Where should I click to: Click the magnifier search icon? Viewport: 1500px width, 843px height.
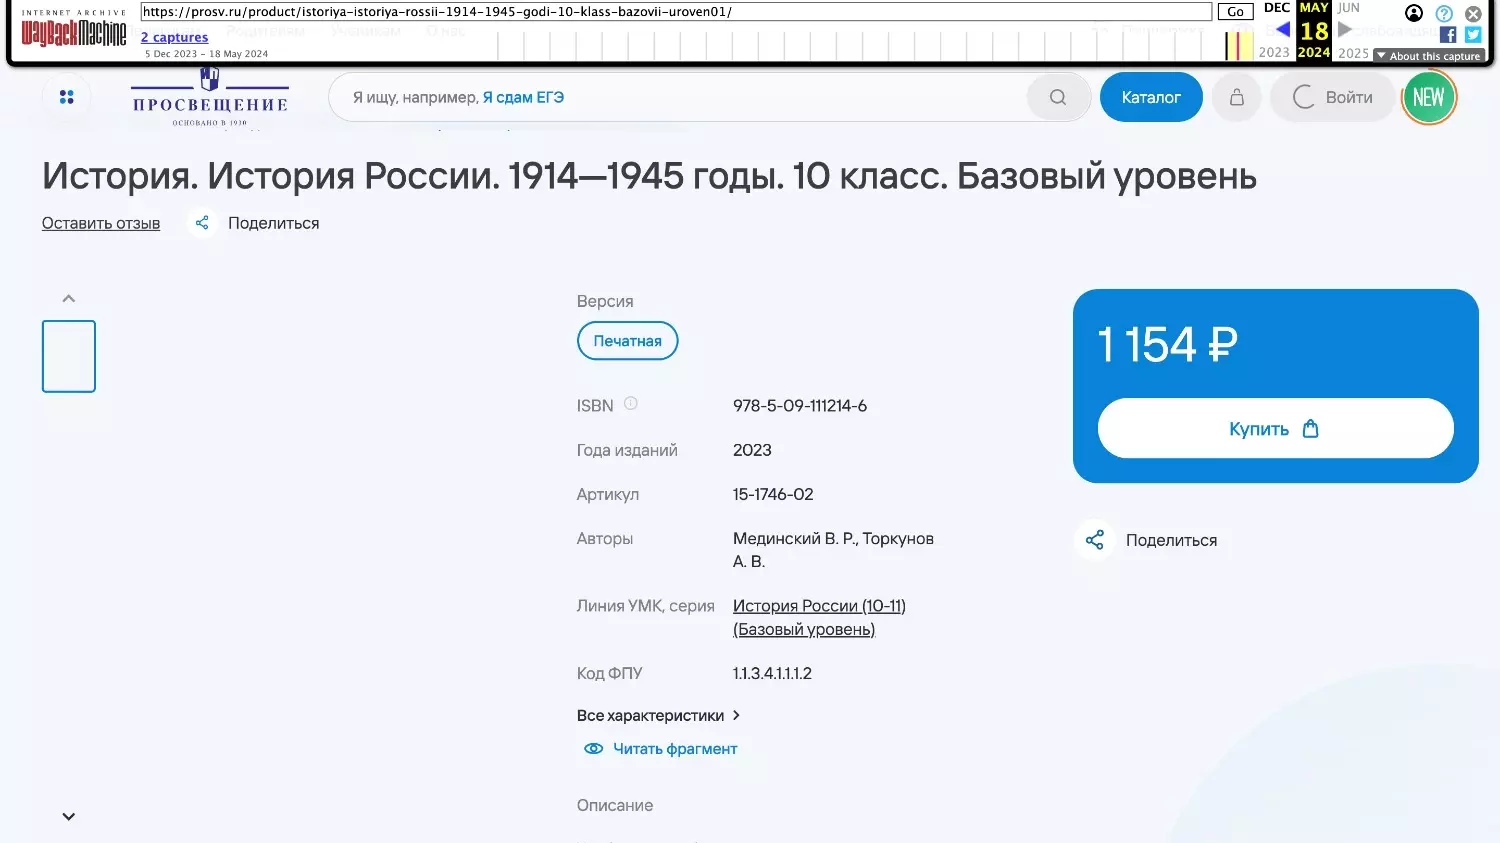[1058, 97]
